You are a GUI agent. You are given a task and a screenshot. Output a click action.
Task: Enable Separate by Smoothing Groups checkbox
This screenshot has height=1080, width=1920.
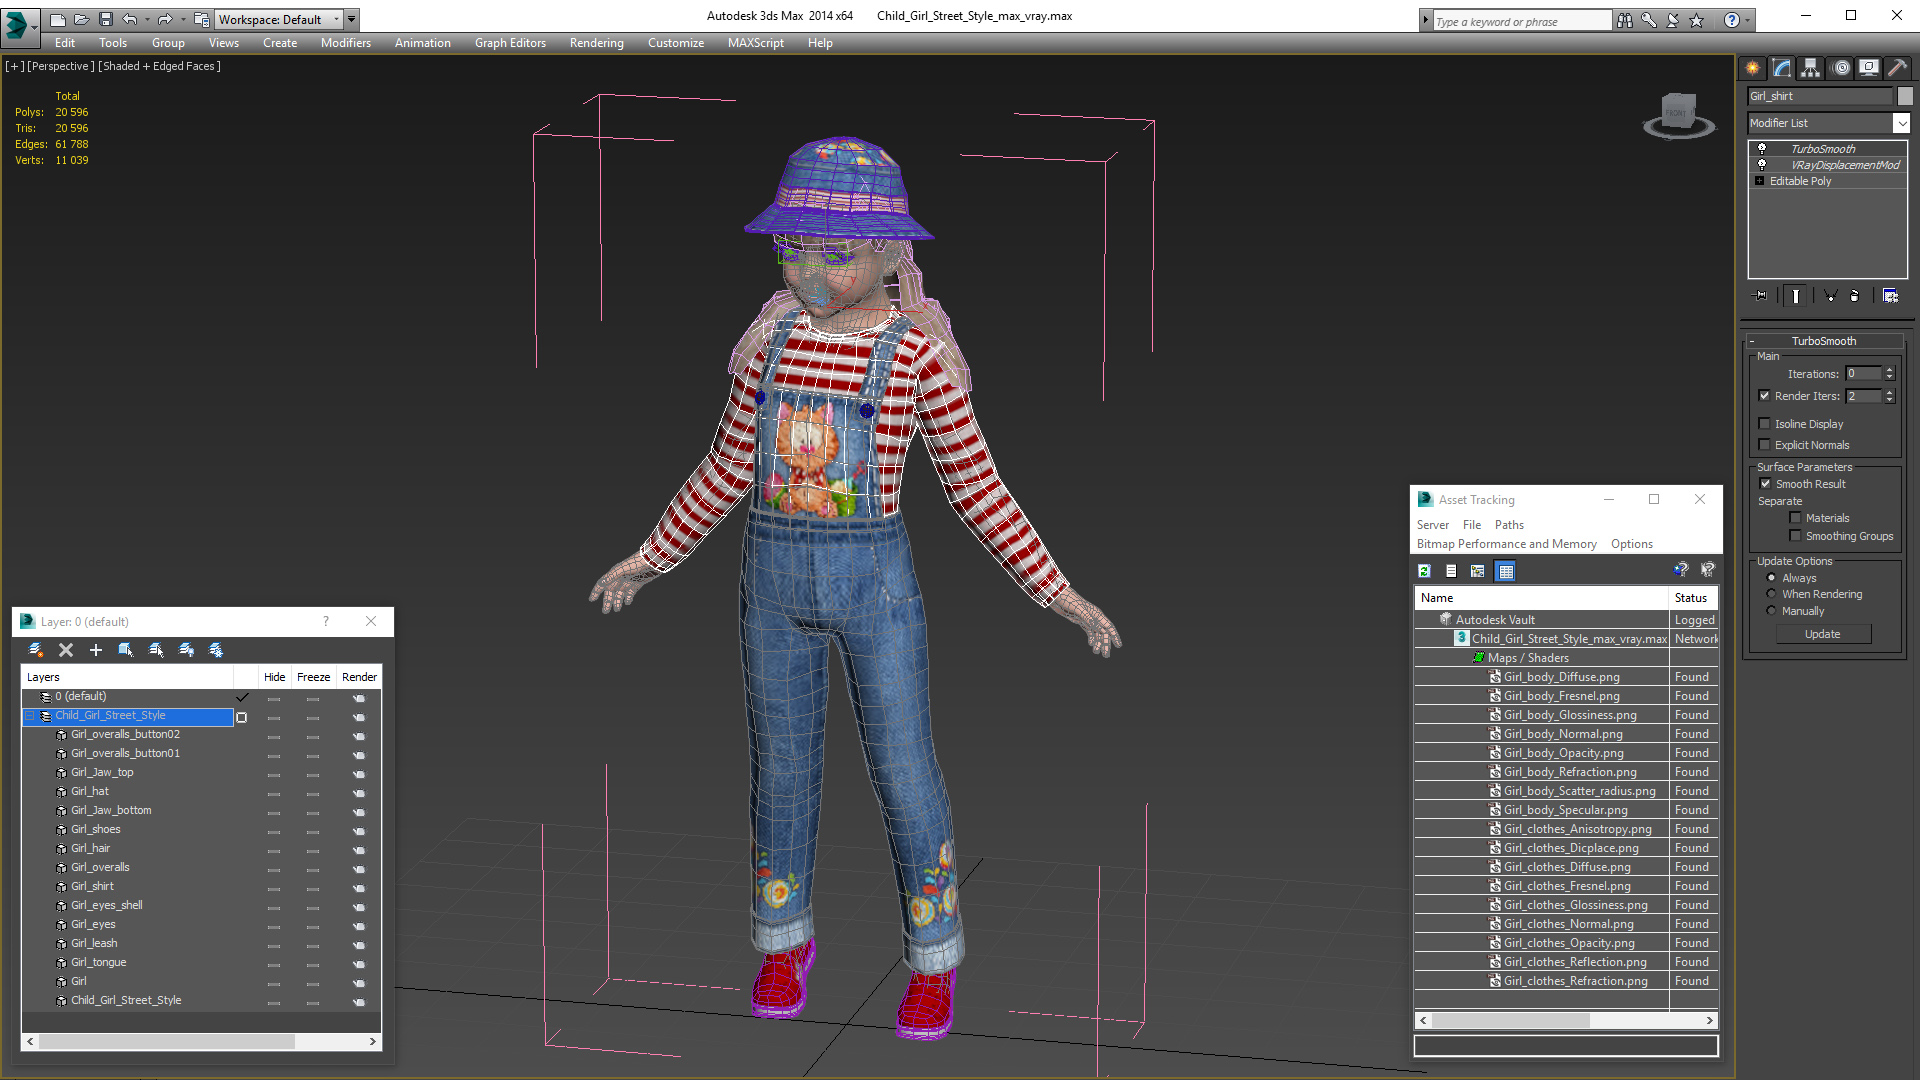tap(1796, 536)
